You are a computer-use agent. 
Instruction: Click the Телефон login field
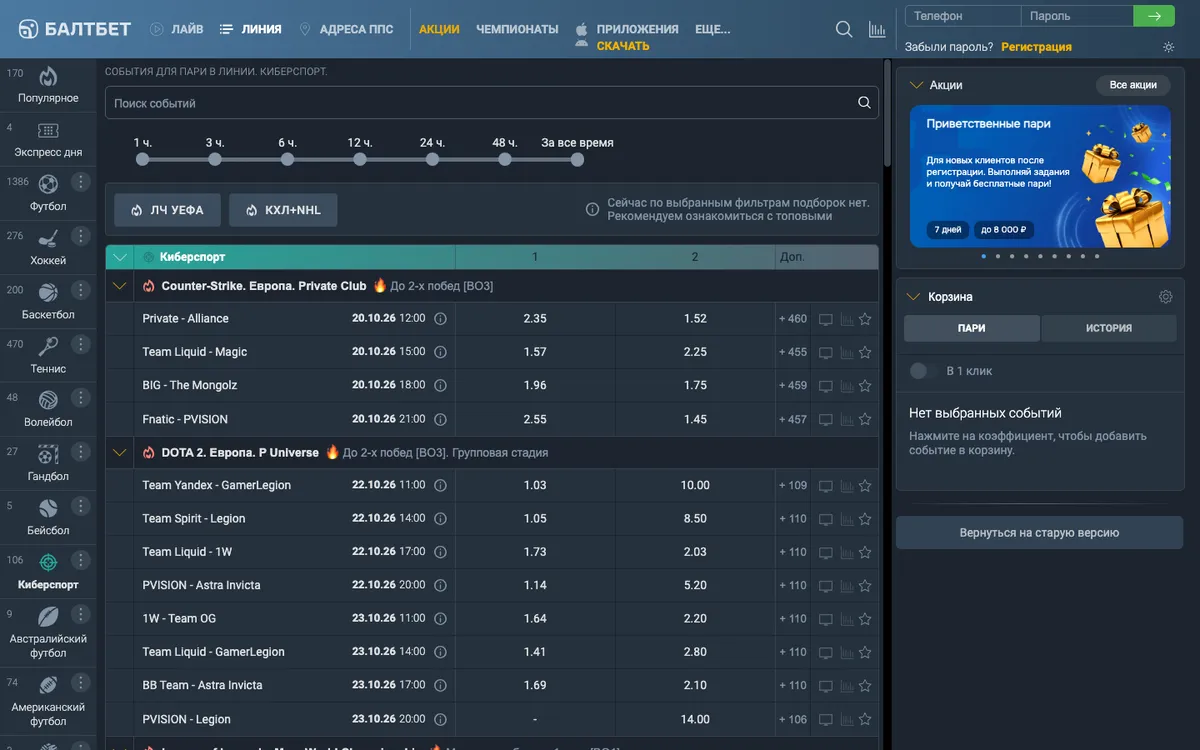pyautogui.click(x=963, y=16)
